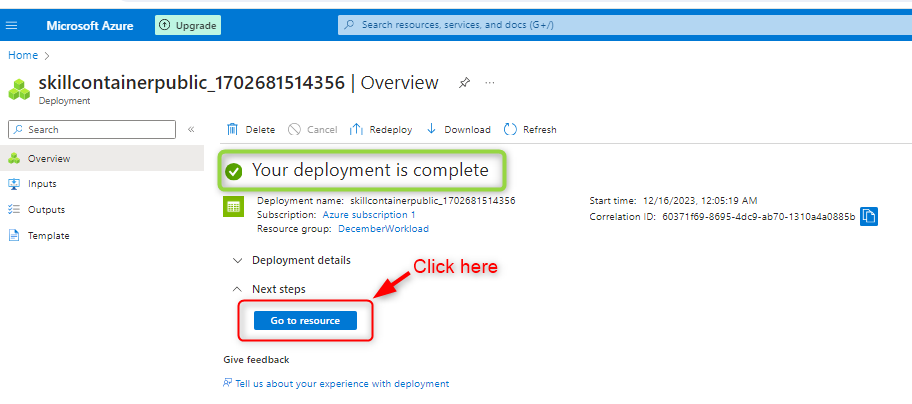Image resolution: width=912 pixels, height=404 pixels.
Task: Collapse the left navigation menu
Action: (191, 130)
